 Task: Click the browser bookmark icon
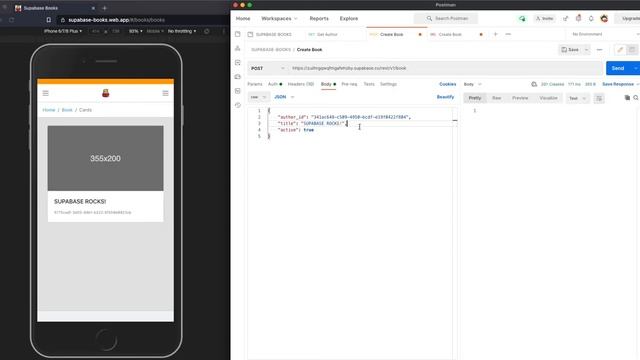(x=49, y=20)
